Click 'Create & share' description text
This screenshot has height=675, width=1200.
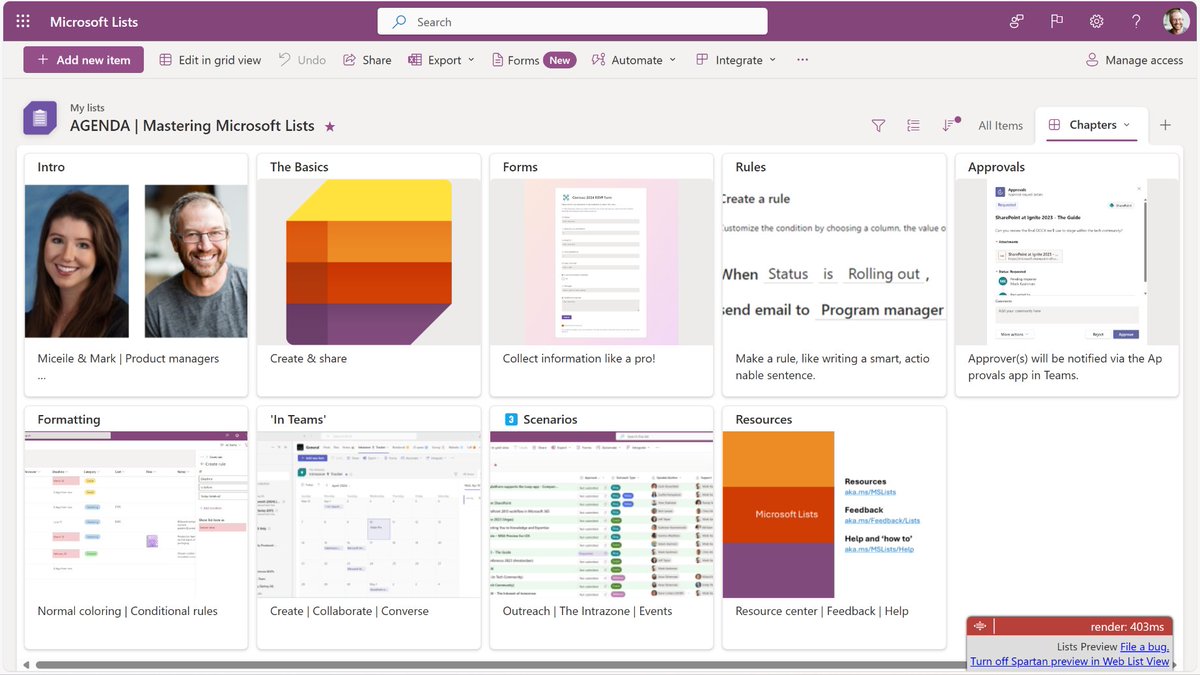308,358
